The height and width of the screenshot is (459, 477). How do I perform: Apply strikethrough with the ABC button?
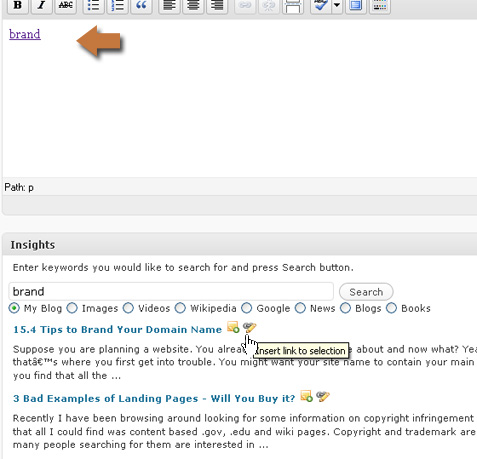click(65, 6)
